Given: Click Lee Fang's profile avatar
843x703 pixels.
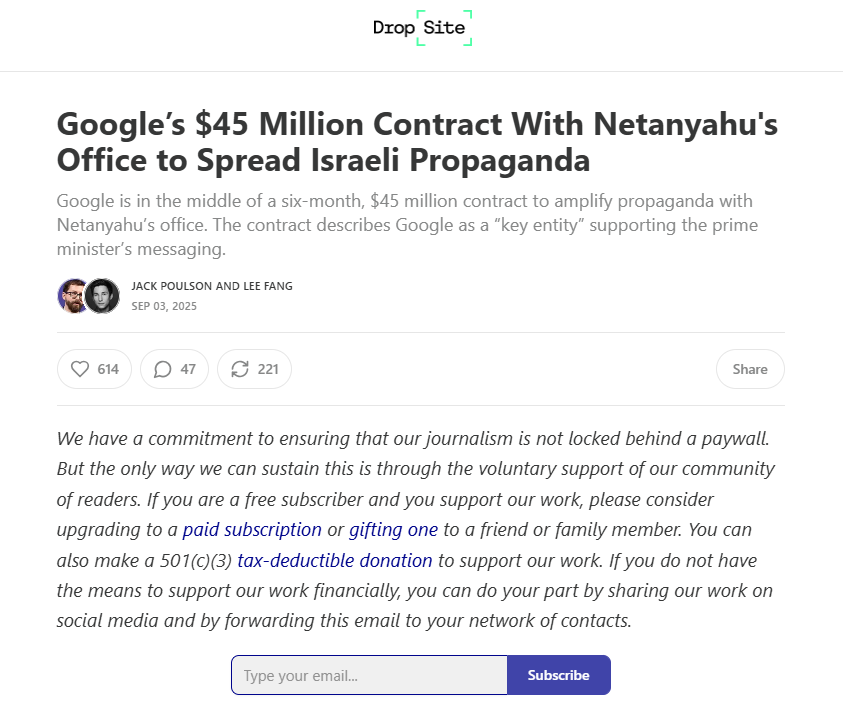Looking at the screenshot, I should (x=102, y=296).
